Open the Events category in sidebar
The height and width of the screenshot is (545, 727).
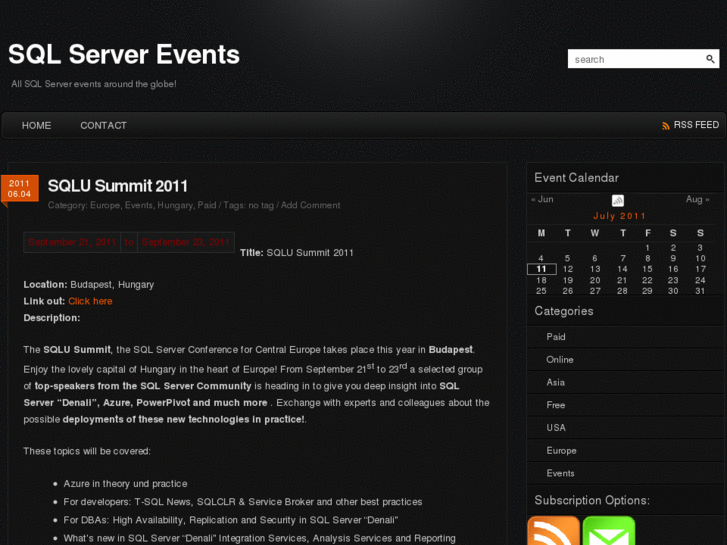(561, 473)
